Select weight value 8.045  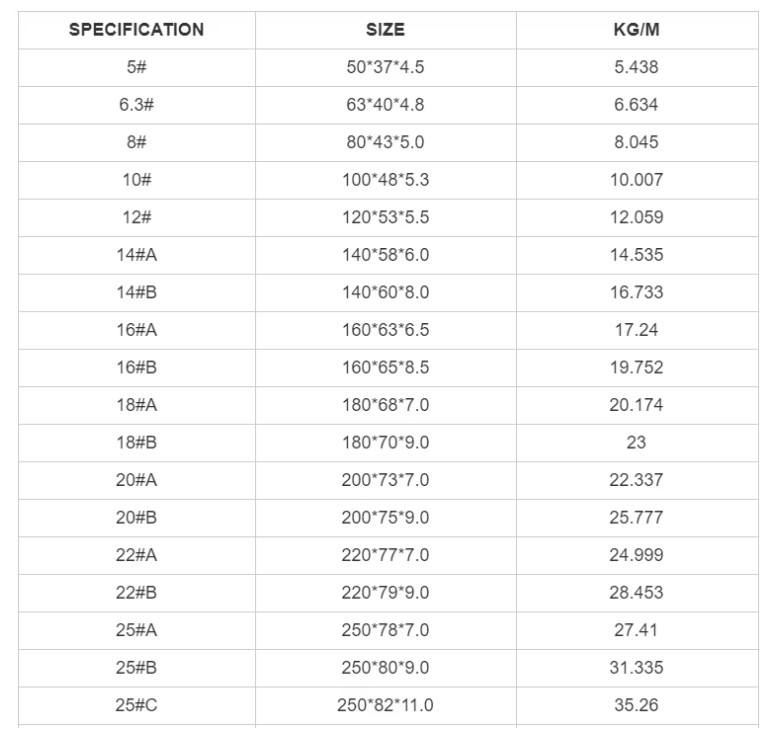pos(636,142)
